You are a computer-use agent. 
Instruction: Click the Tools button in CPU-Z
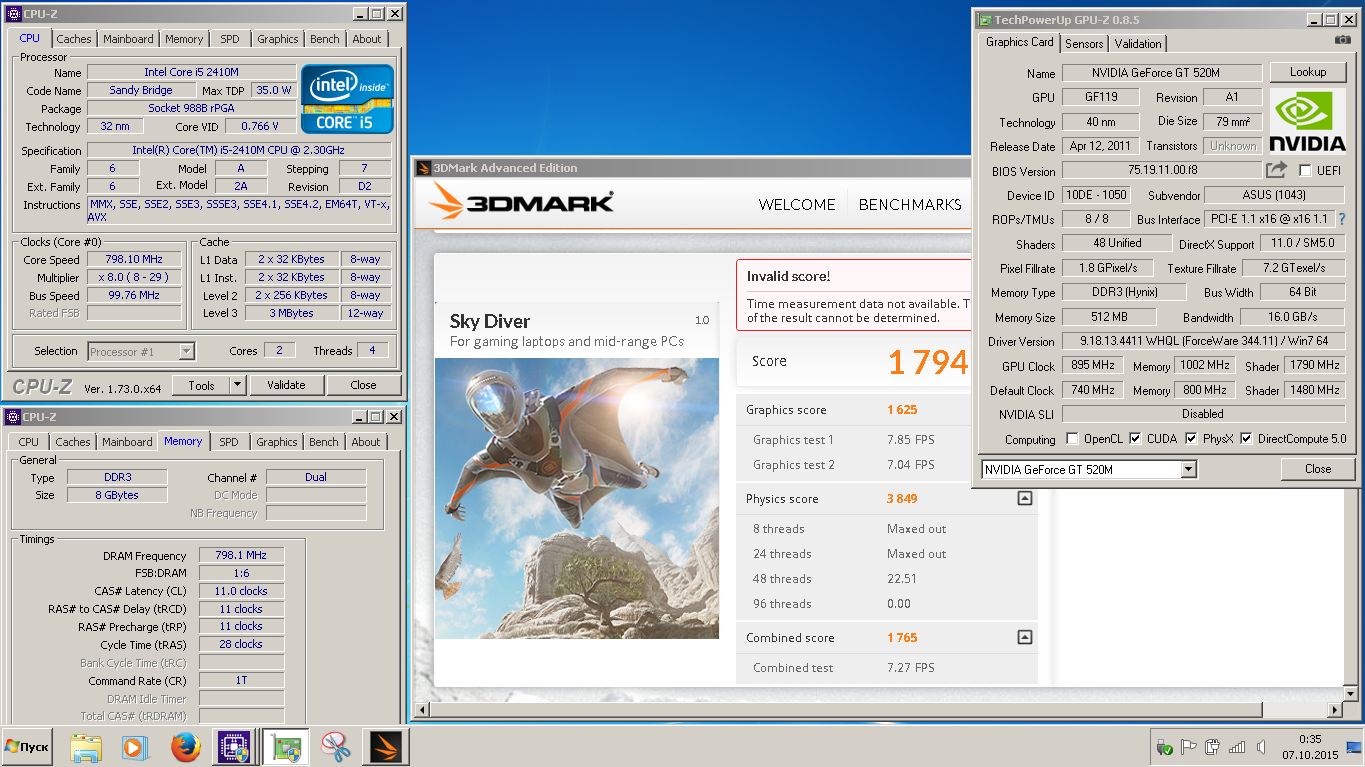tap(201, 385)
